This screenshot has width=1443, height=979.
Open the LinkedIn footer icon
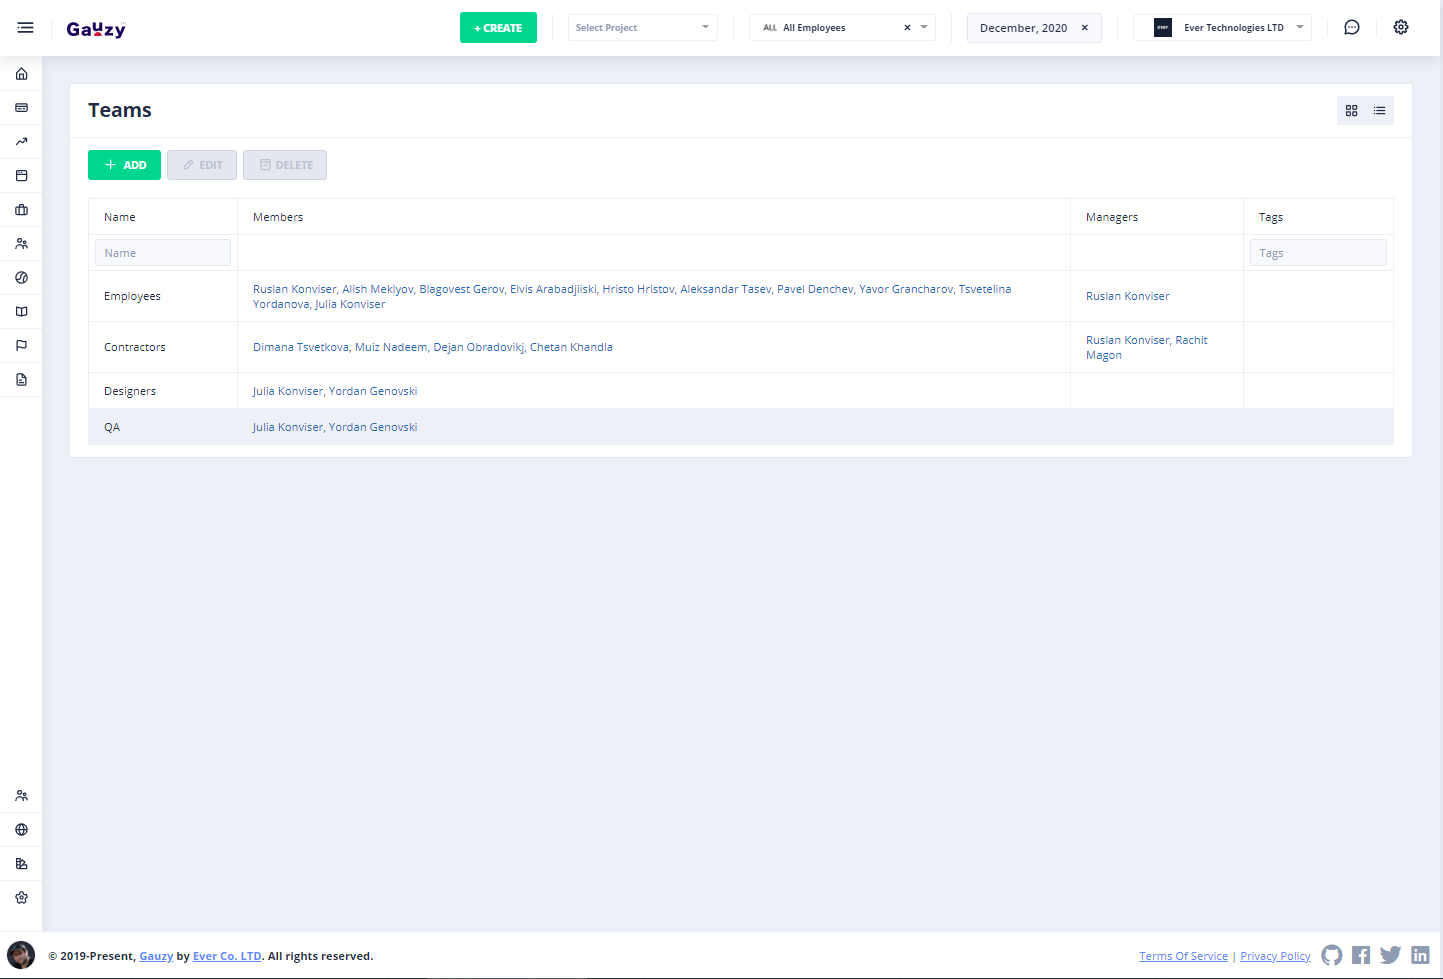coord(1420,955)
